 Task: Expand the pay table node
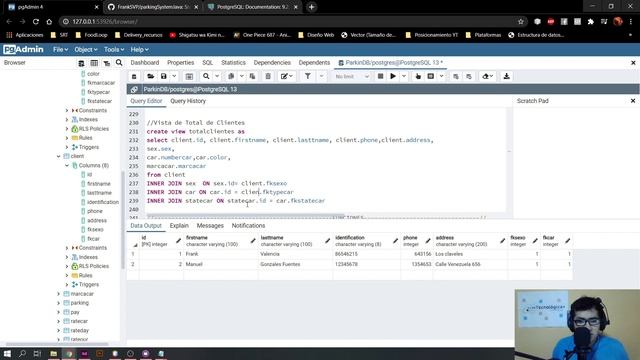[x=58, y=312]
